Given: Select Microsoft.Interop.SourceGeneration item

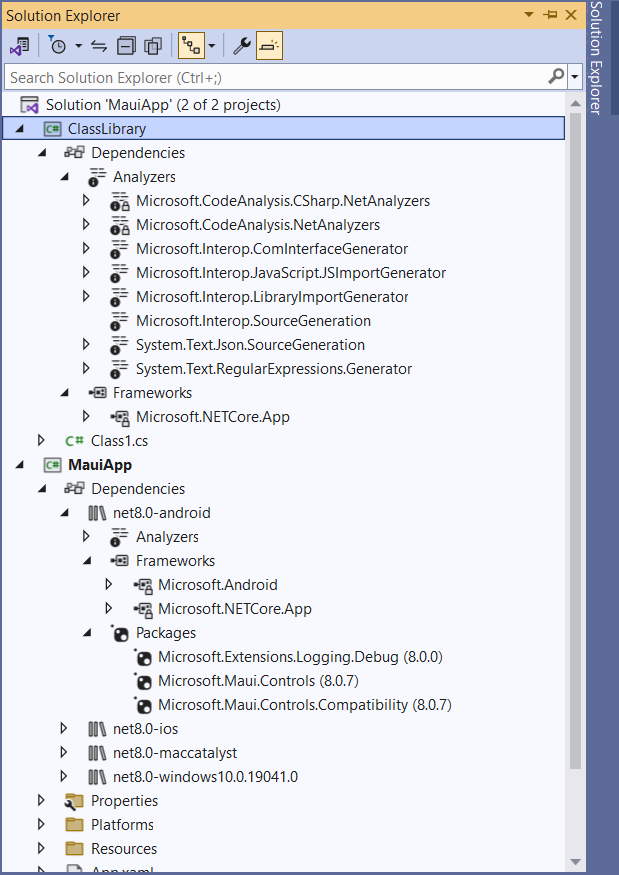Looking at the screenshot, I should pos(253,320).
